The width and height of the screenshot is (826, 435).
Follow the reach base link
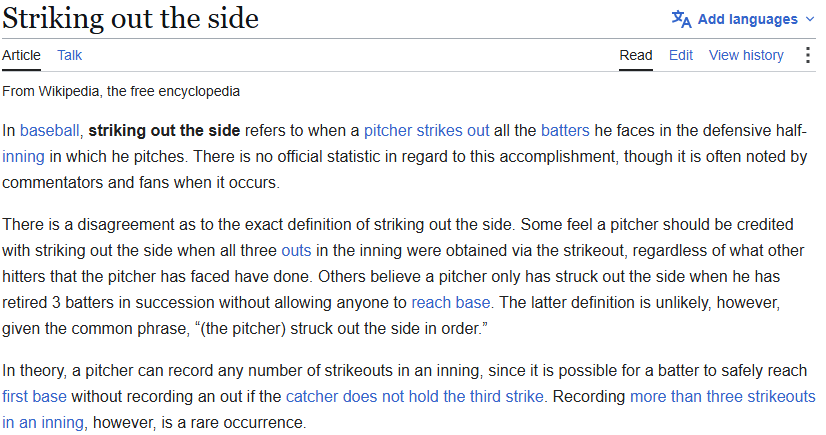tap(450, 302)
